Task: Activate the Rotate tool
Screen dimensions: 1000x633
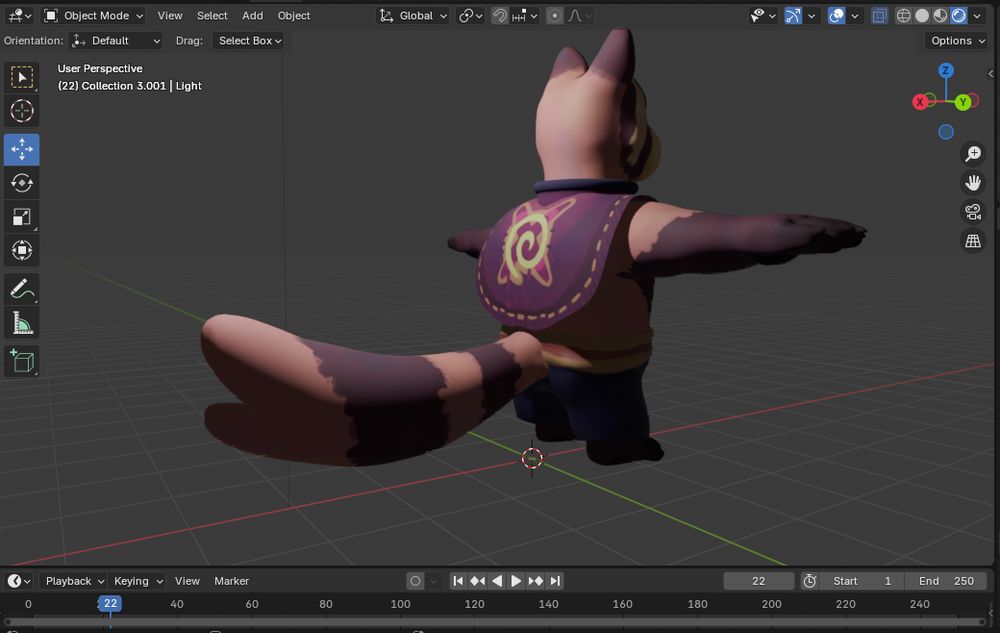Action: (22, 183)
